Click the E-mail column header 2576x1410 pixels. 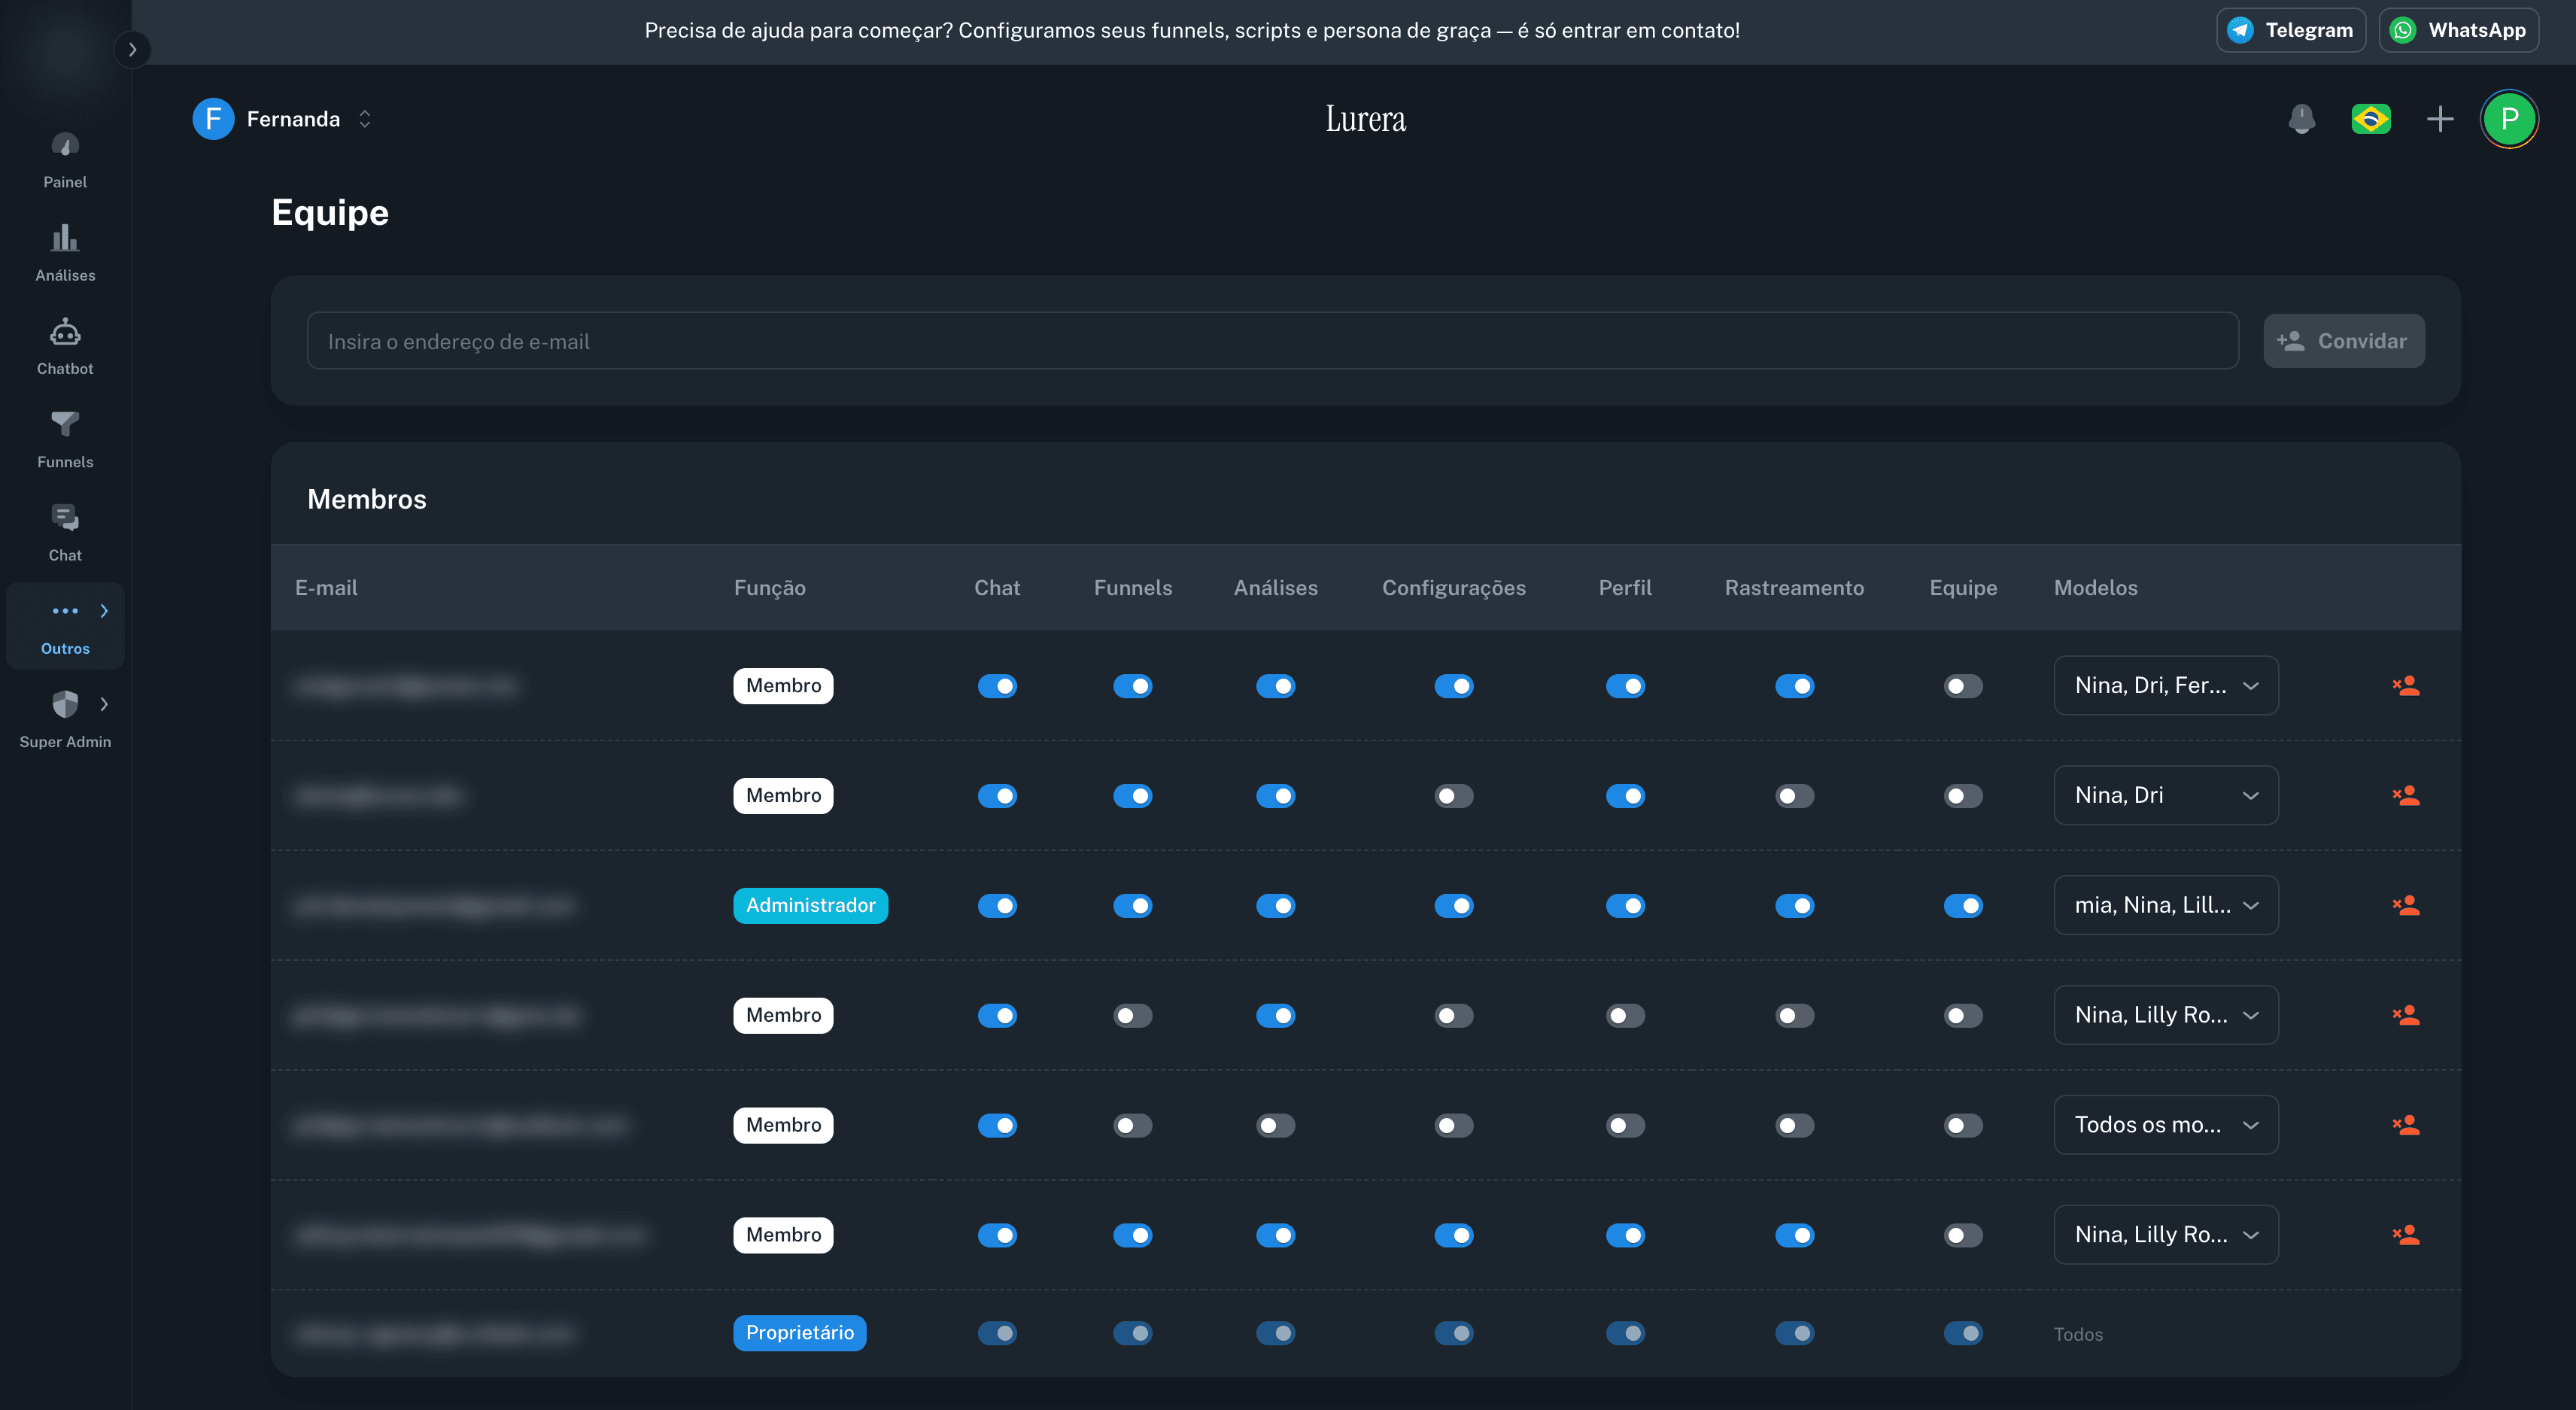326,588
